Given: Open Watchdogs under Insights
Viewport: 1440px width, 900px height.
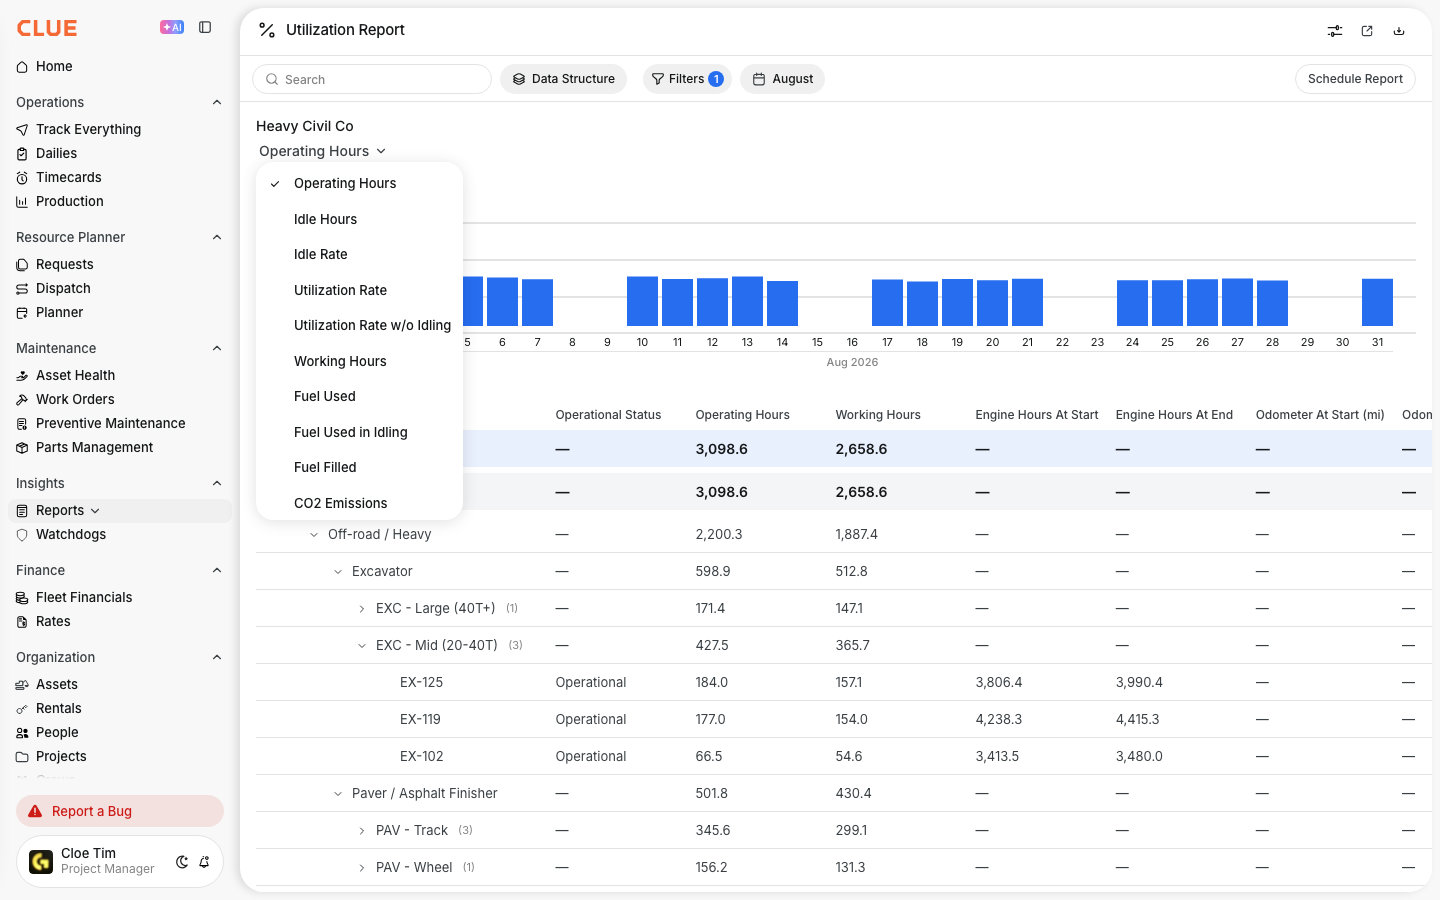Looking at the screenshot, I should coord(70,534).
